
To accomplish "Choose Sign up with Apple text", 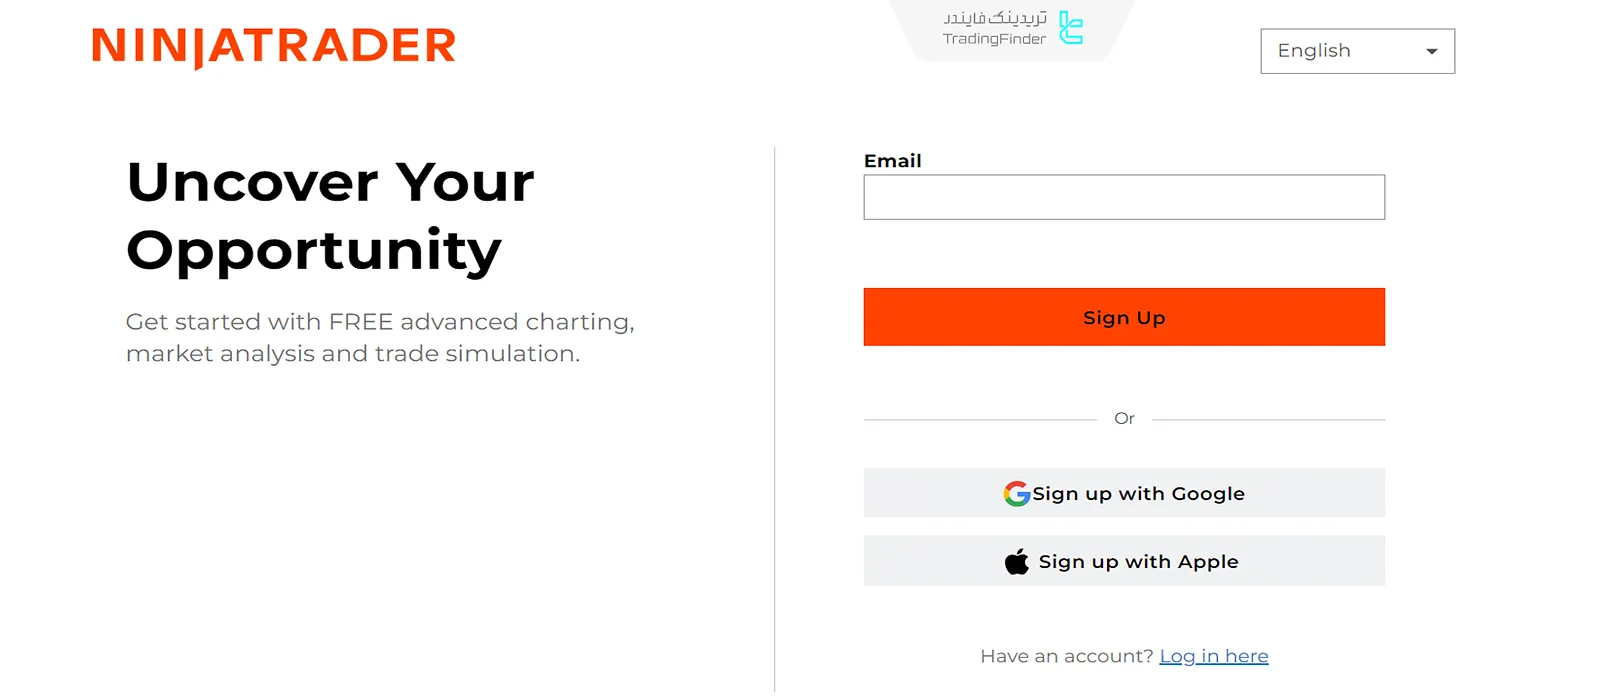I will (x=1138, y=562).
